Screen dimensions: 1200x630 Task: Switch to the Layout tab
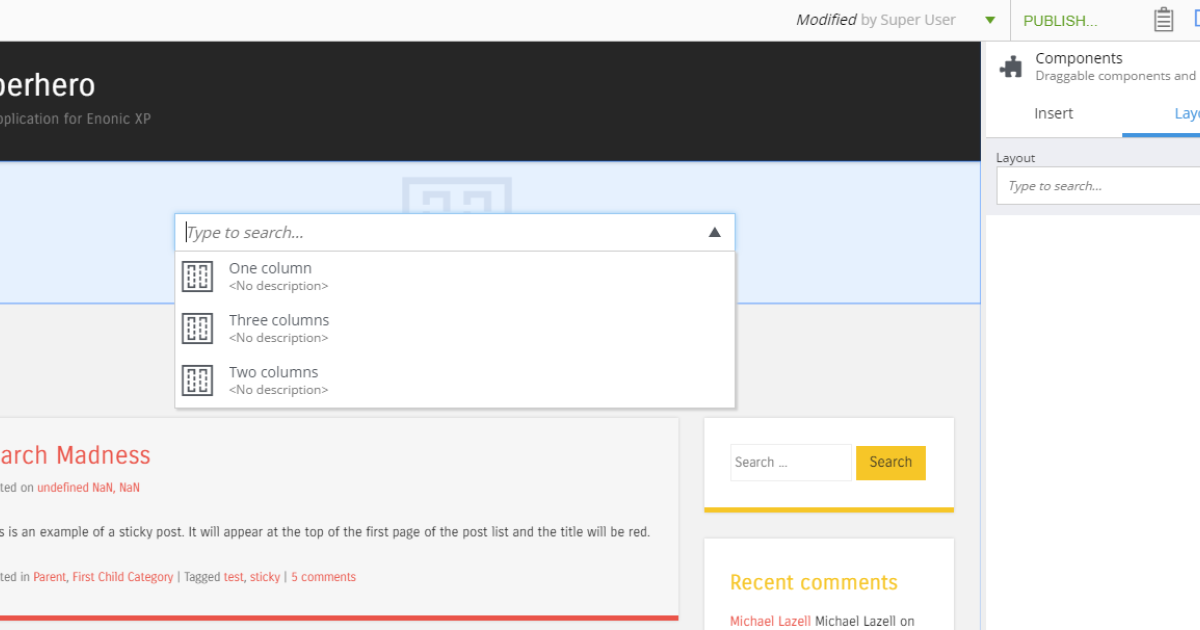(1186, 113)
